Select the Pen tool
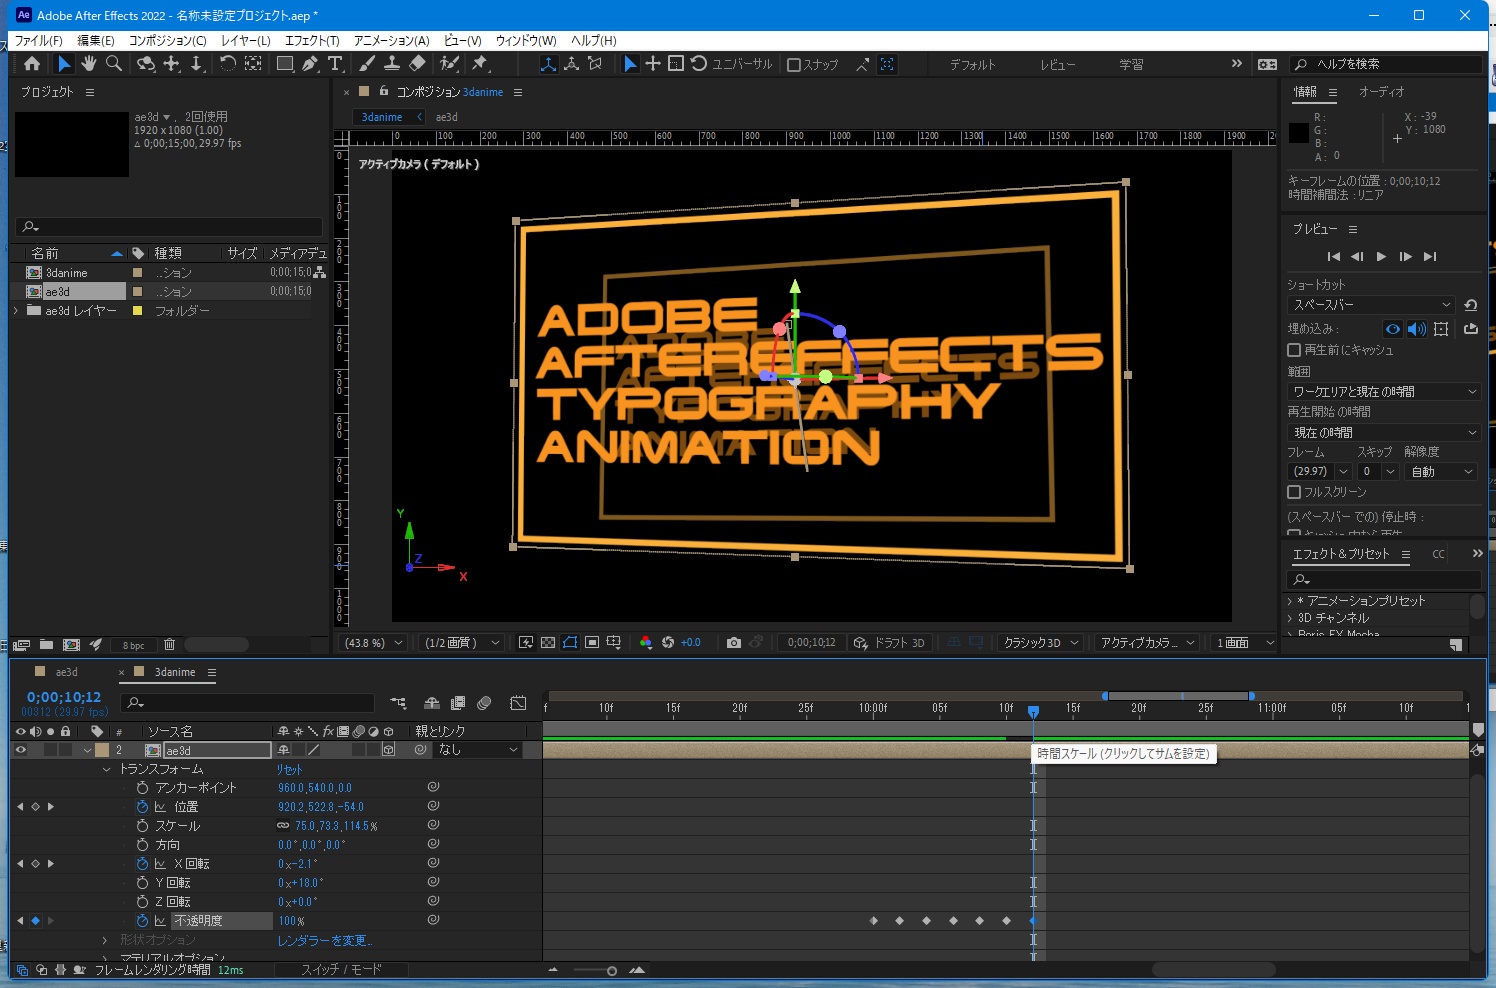The image size is (1496, 988). pyautogui.click(x=310, y=63)
